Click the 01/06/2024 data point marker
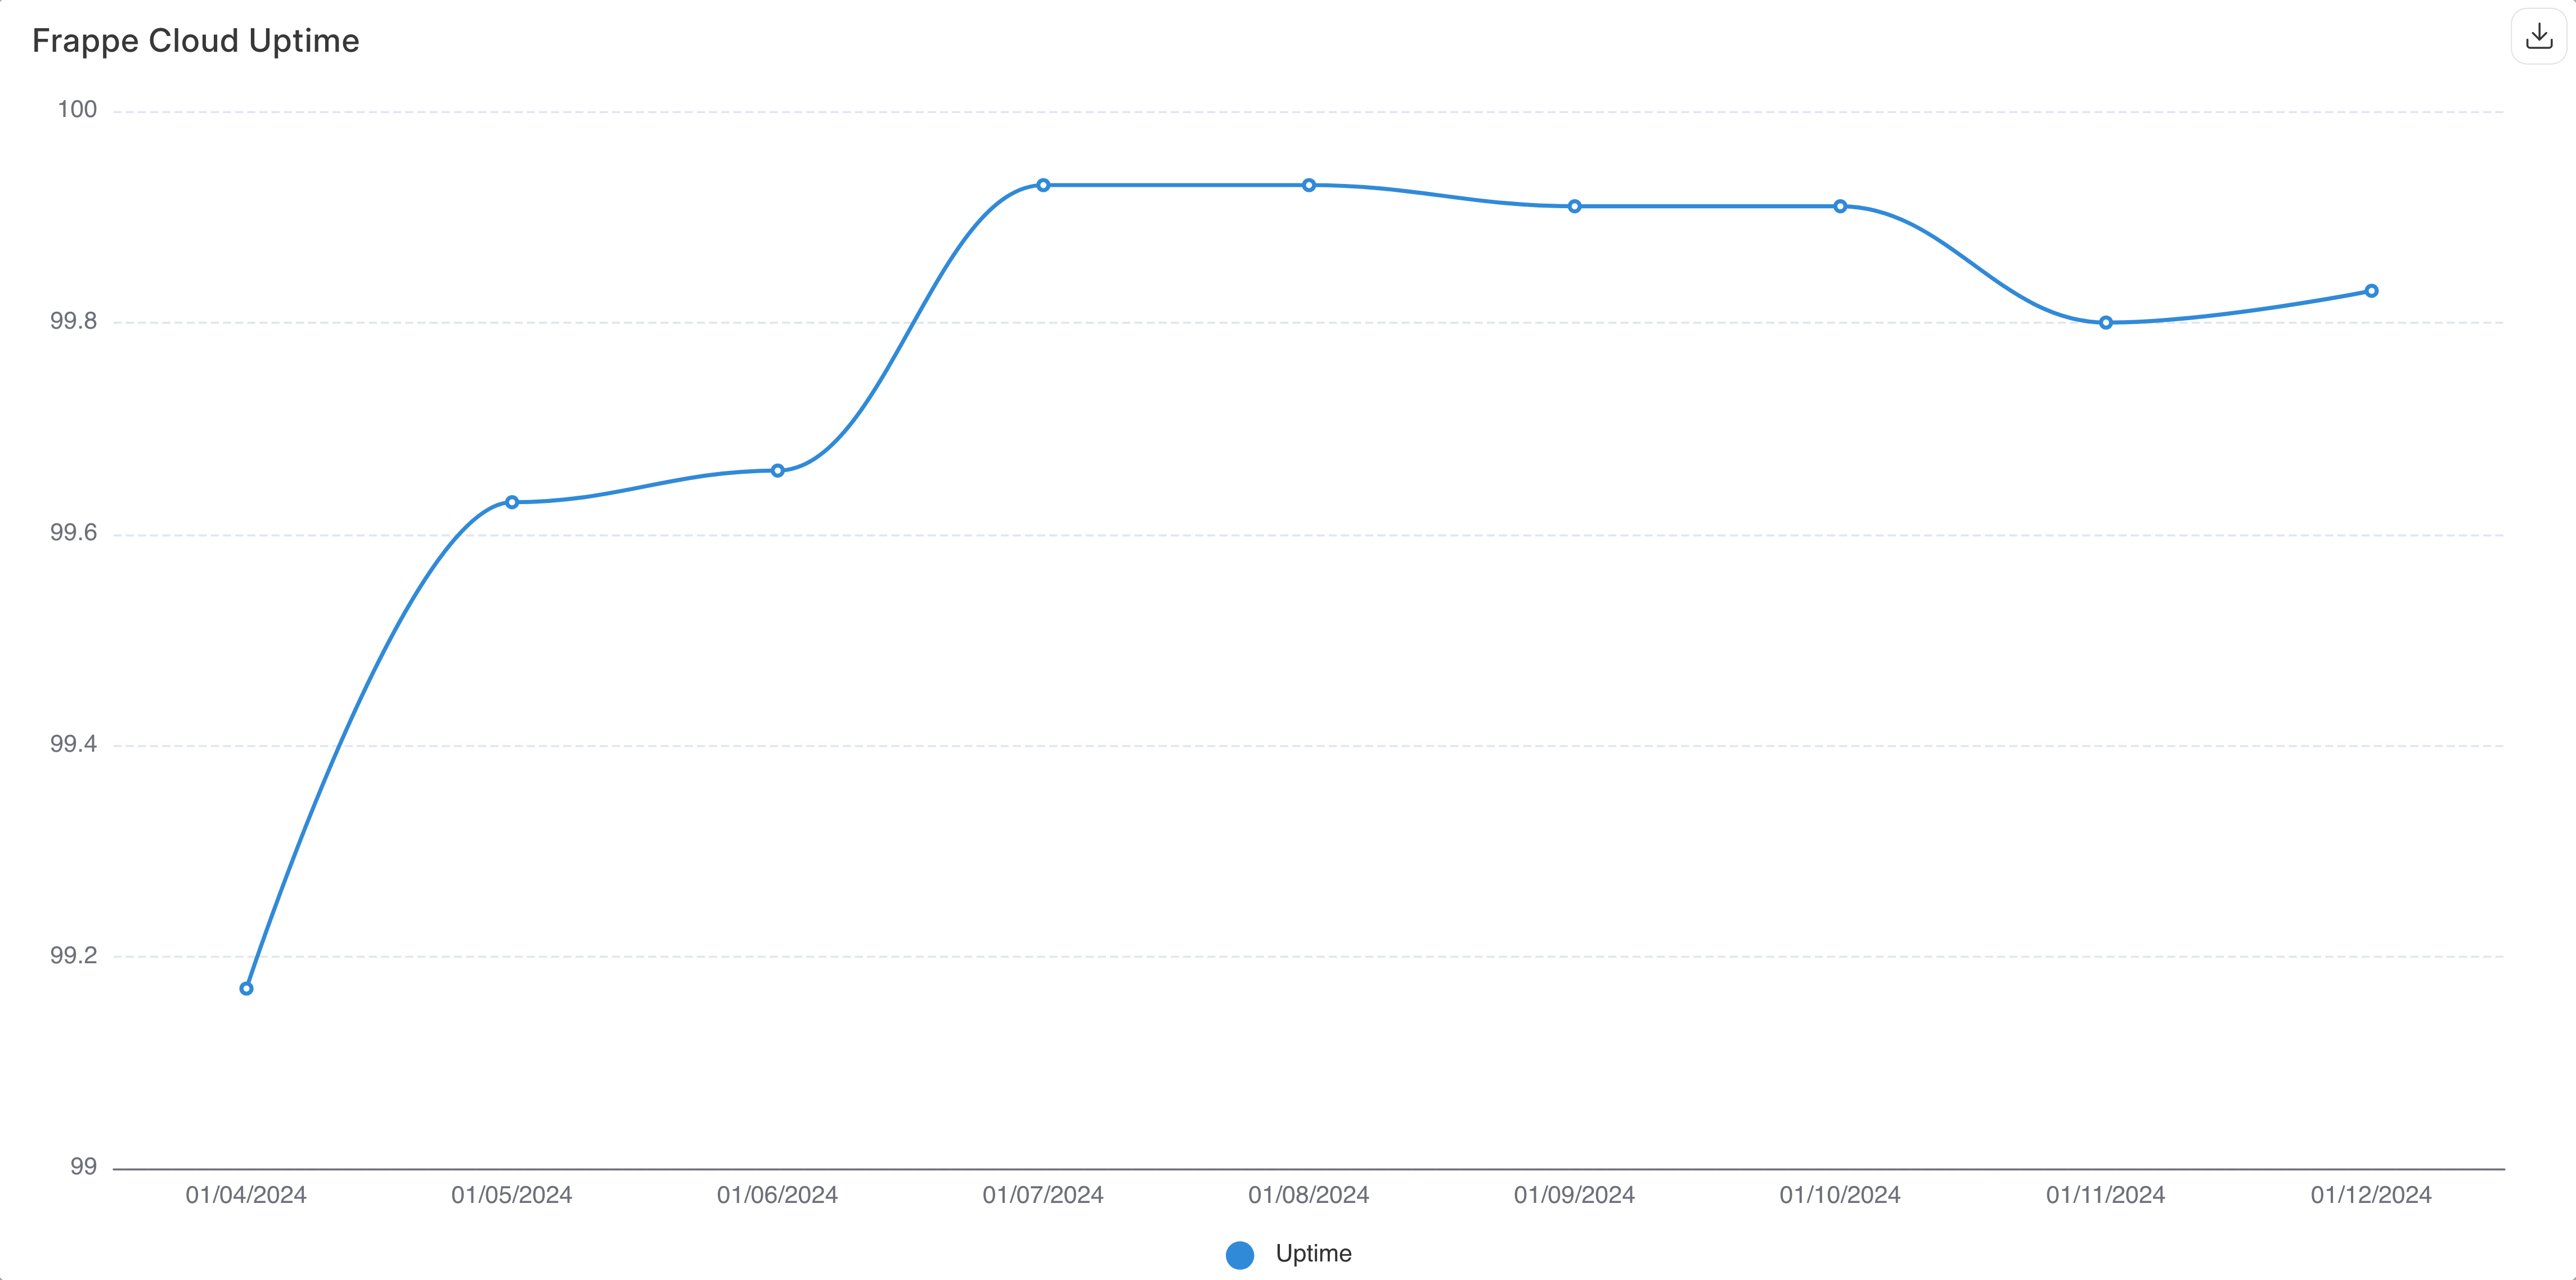This screenshot has width=2576, height=1280. 778,470
